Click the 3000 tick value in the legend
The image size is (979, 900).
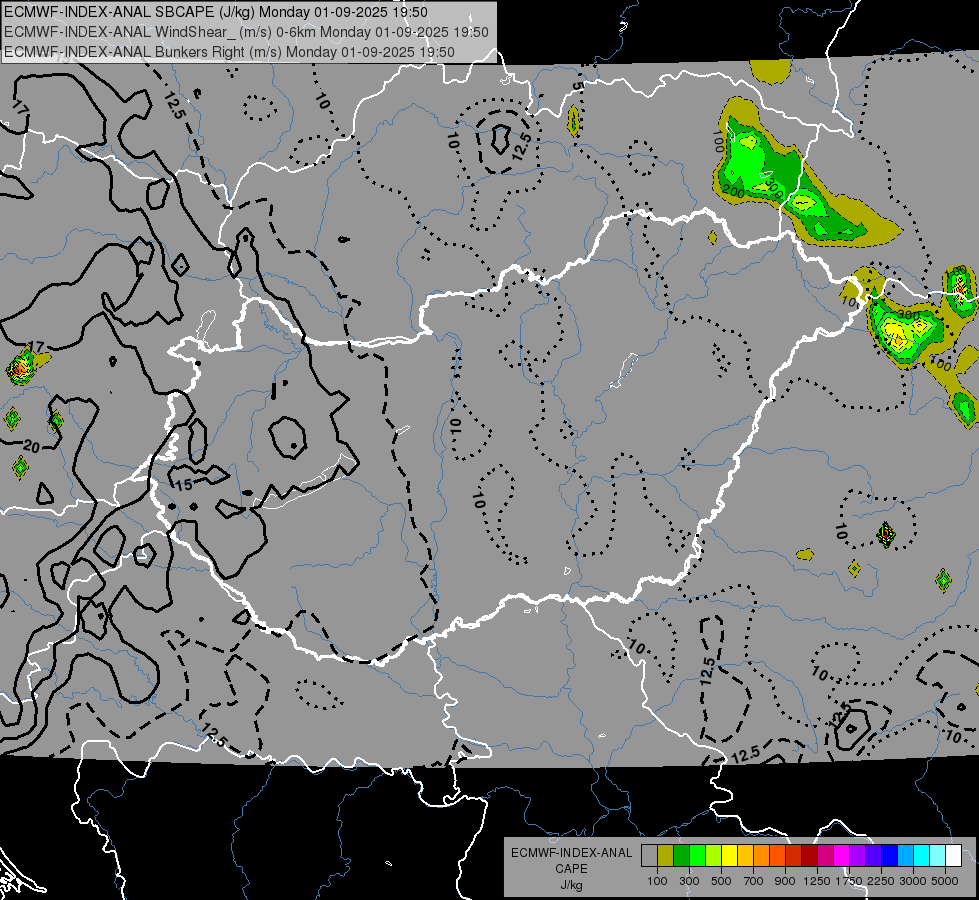[x=913, y=881]
